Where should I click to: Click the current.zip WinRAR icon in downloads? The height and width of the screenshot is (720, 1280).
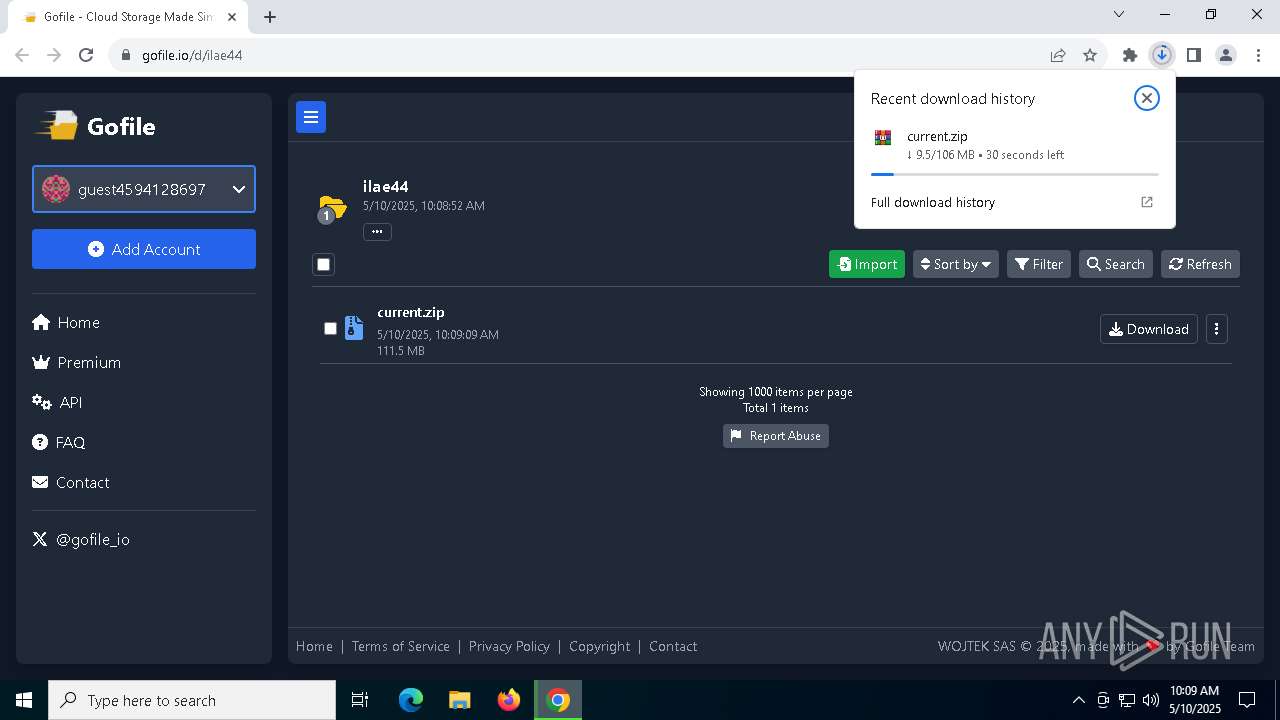tap(883, 138)
